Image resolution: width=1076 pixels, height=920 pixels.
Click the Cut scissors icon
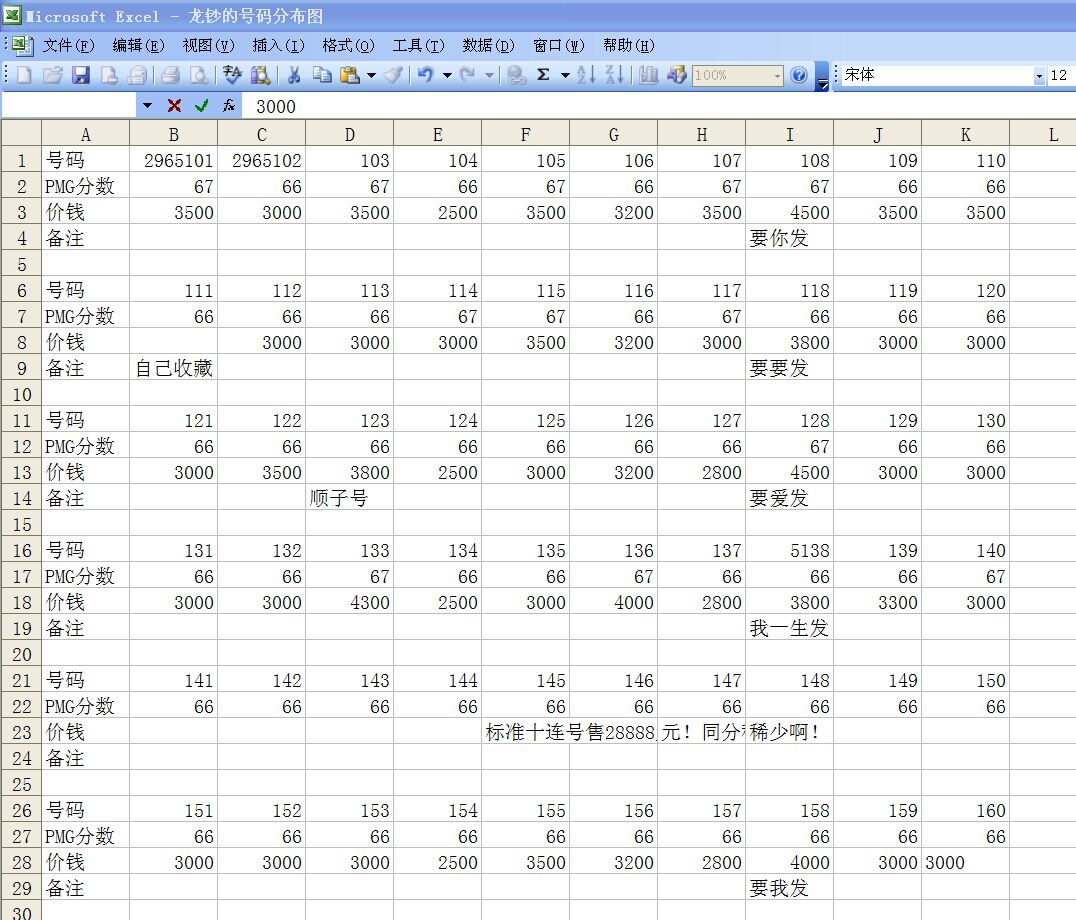click(294, 75)
